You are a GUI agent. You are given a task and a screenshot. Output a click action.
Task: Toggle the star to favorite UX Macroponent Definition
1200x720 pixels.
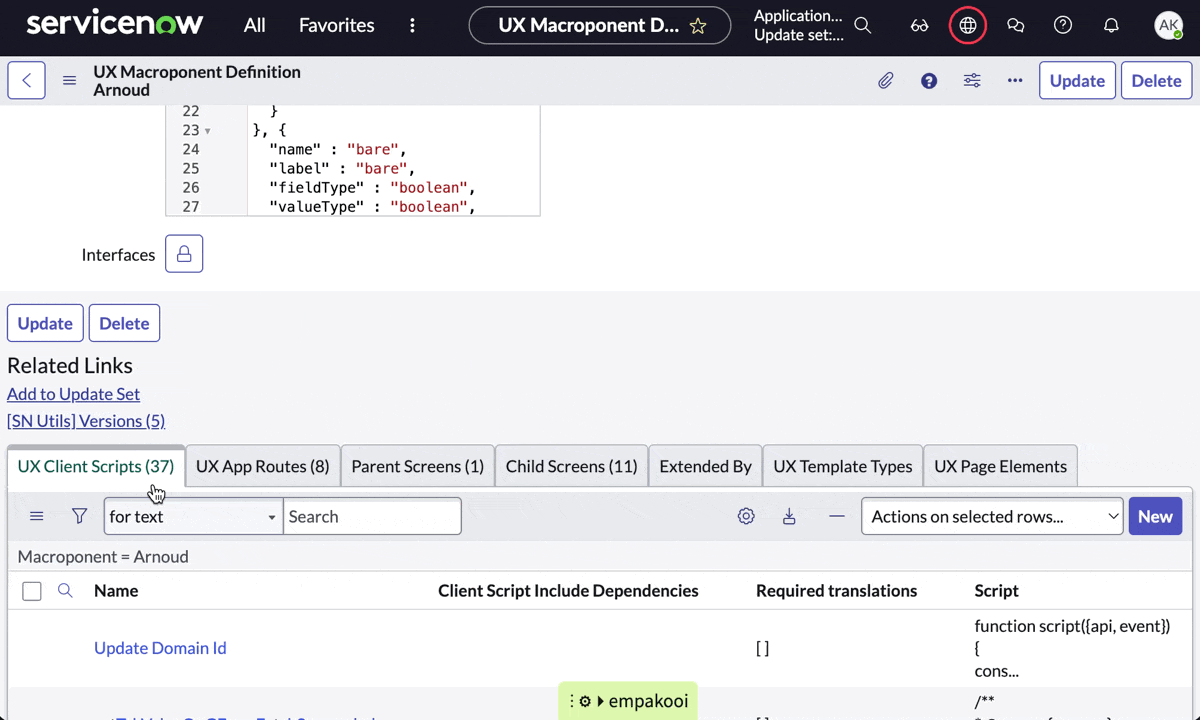pos(698,25)
